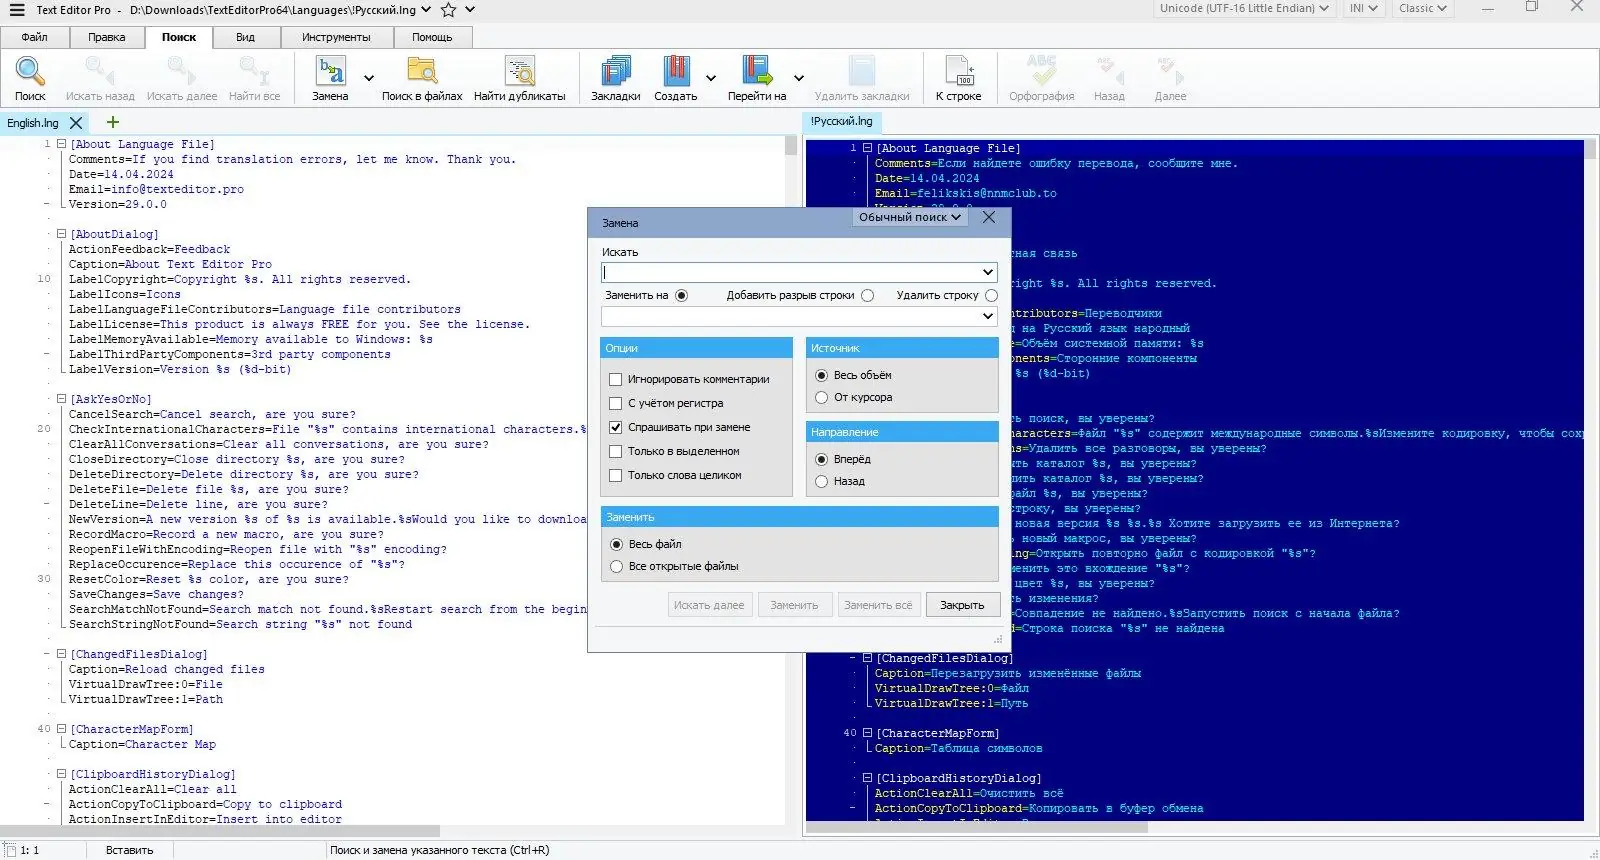The width and height of the screenshot is (1600, 860).
Task: Click the left editor horizontal scrollbar
Action: (220, 831)
